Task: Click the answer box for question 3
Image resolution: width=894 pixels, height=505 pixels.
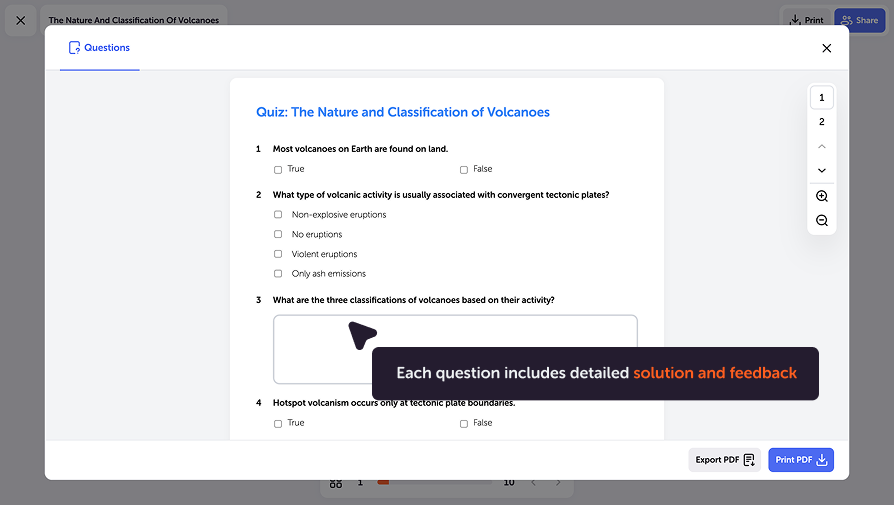Action: pyautogui.click(x=455, y=349)
